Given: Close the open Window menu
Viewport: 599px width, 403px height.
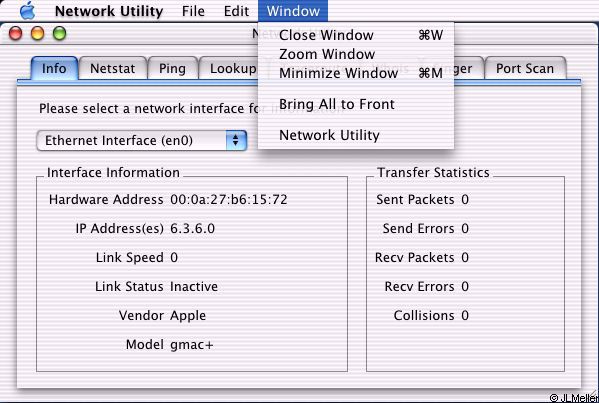Looking at the screenshot, I should [x=293, y=11].
